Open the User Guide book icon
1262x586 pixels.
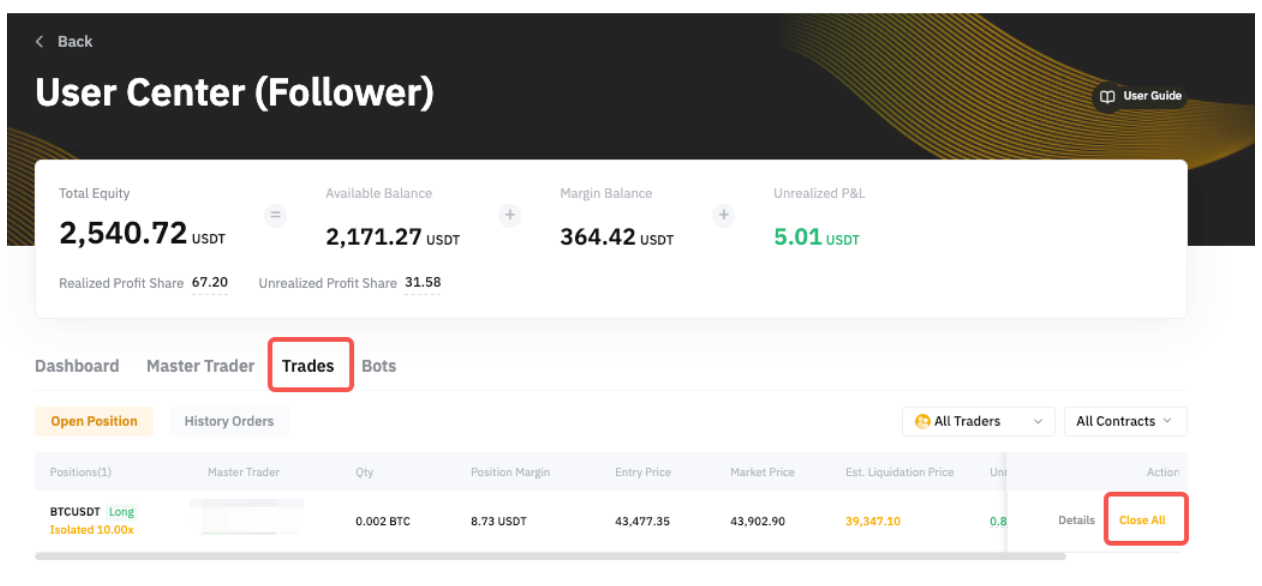click(x=1107, y=97)
